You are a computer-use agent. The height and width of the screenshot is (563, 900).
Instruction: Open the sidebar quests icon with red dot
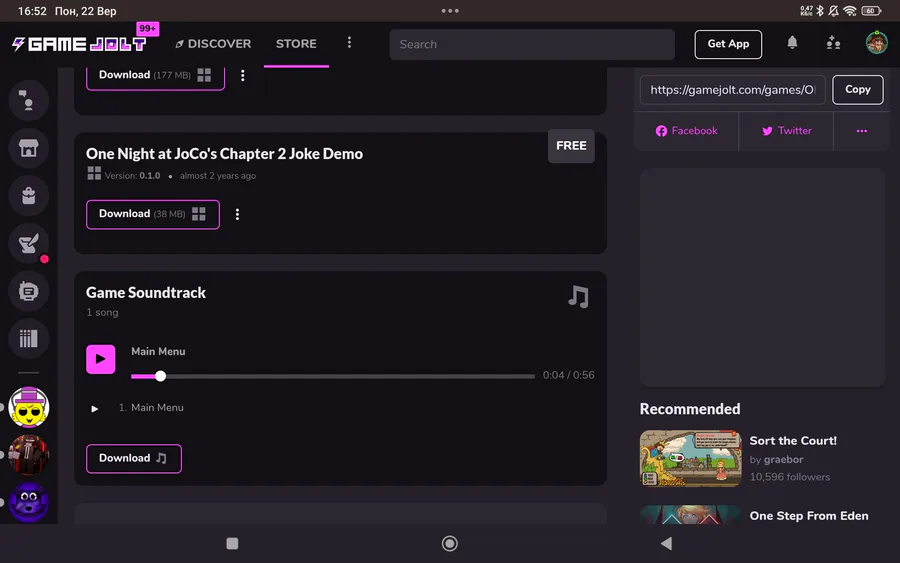click(x=28, y=243)
